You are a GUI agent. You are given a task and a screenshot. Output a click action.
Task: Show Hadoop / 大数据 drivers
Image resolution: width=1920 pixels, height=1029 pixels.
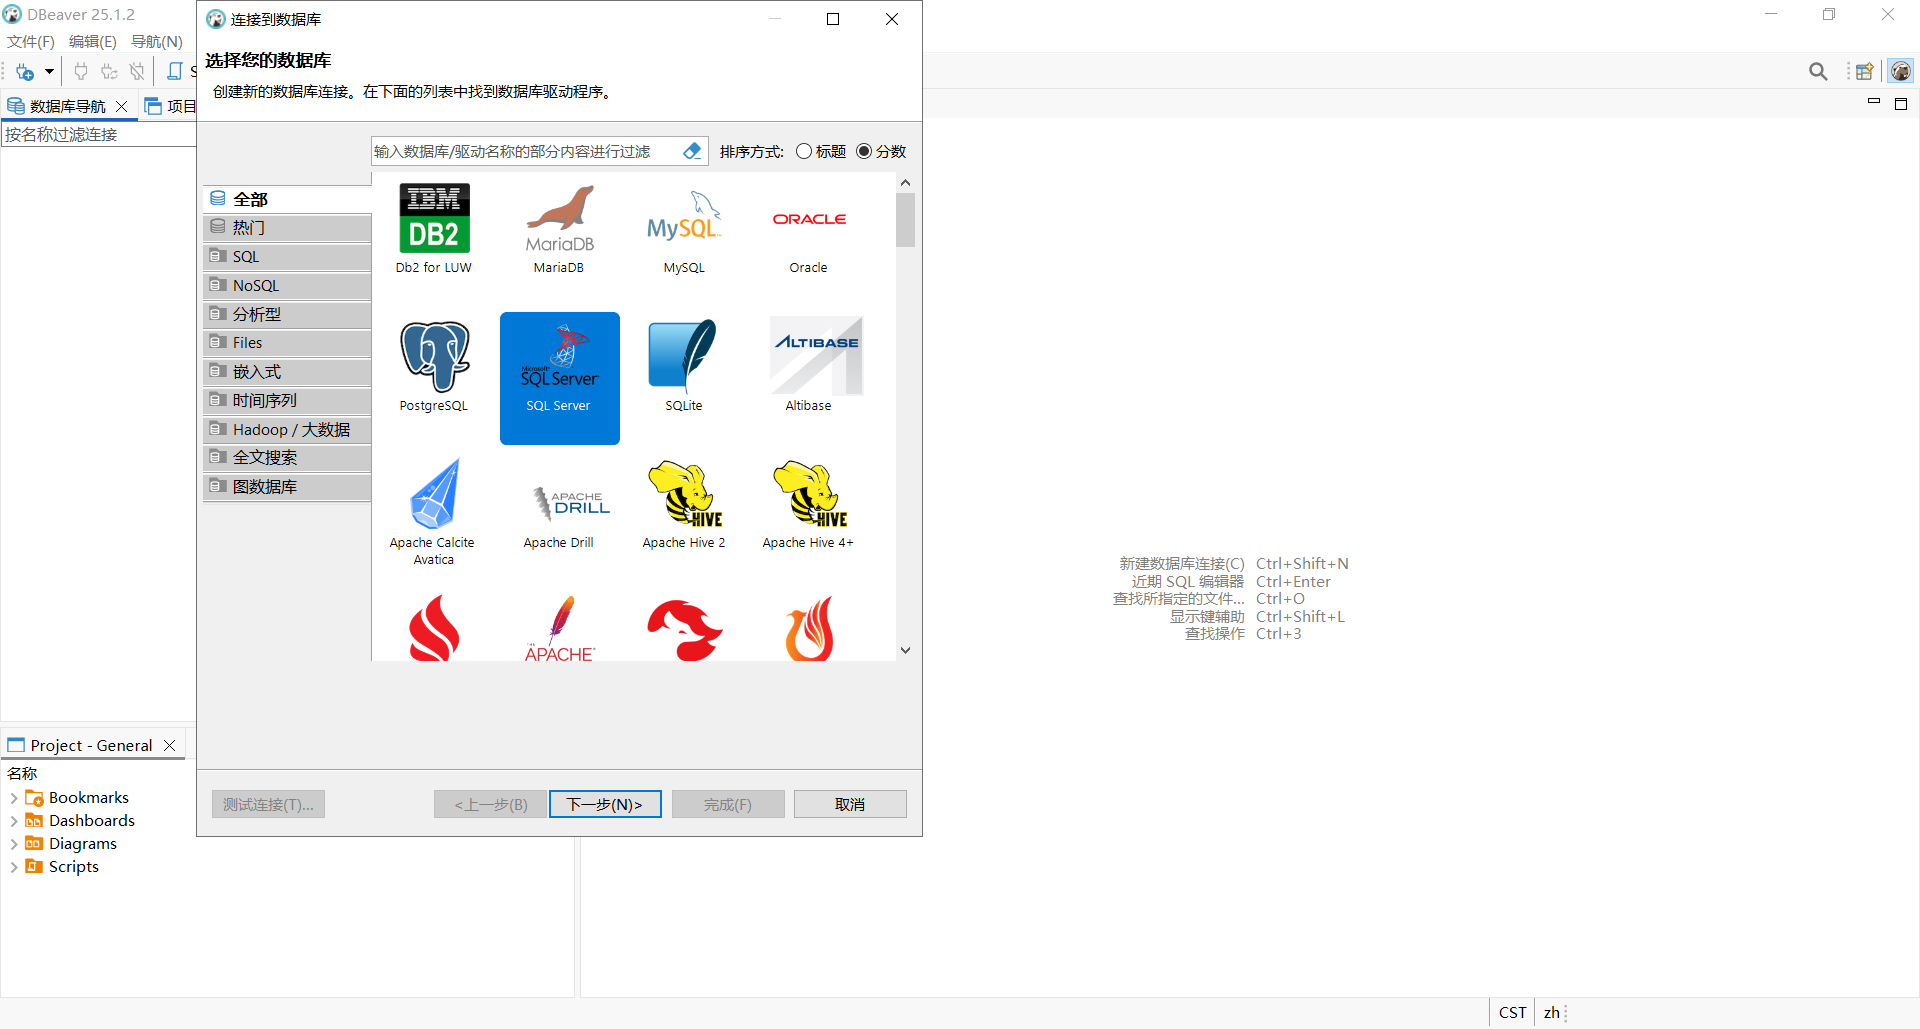pyautogui.click(x=287, y=430)
